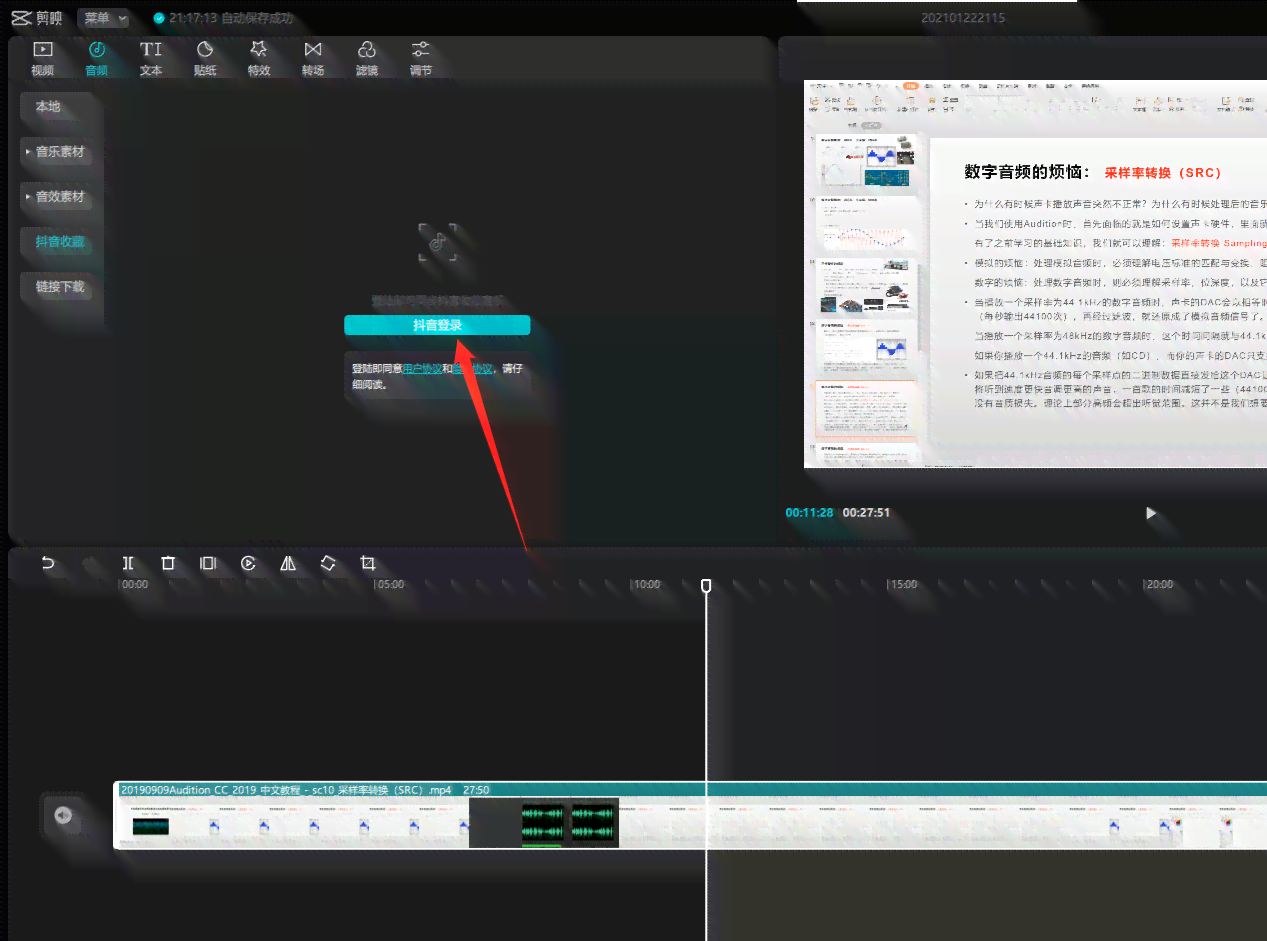The width and height of the screenshot is (1267, 941).
Task: Open the 滤镜 filters tab
Action: point(367,59)
